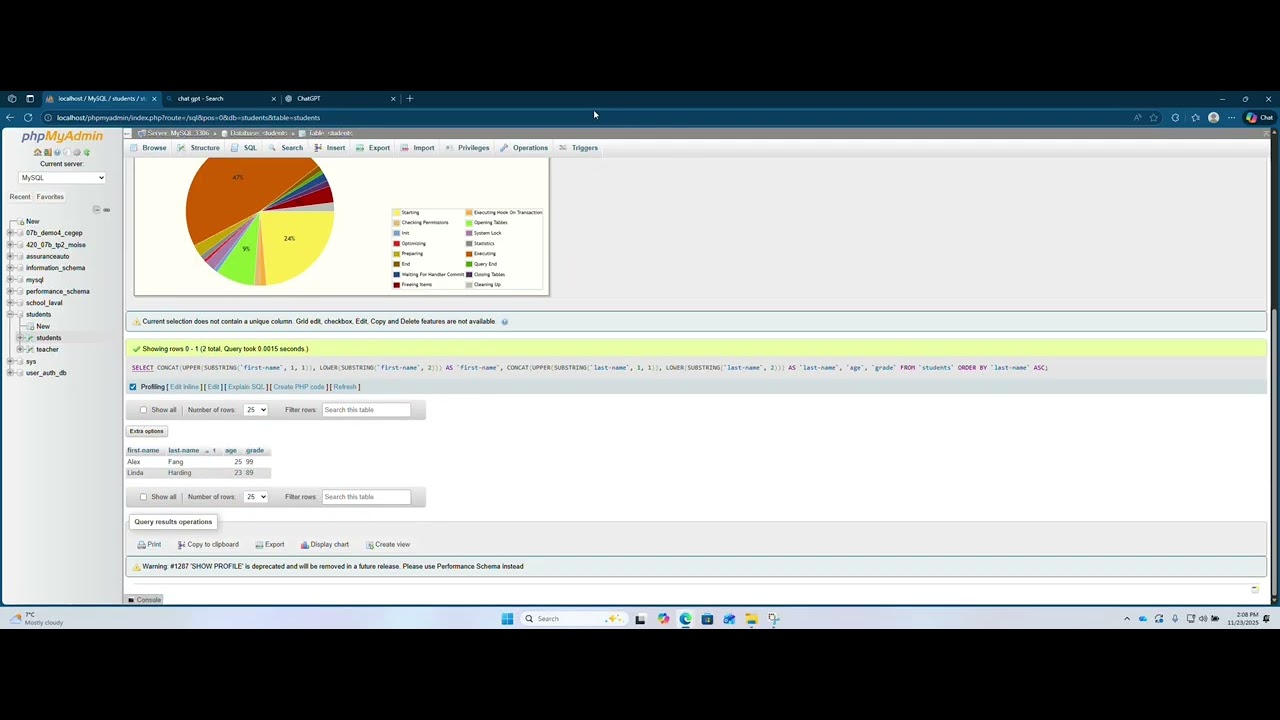Open the Import tab
This screenshot has height=720, width=1280.
418,148
